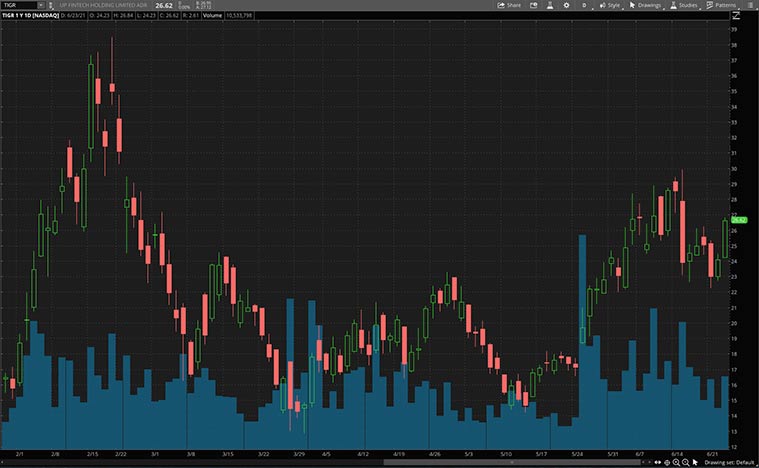Open the Studies menu
759x468 pixels.
[x=684, y=5]
